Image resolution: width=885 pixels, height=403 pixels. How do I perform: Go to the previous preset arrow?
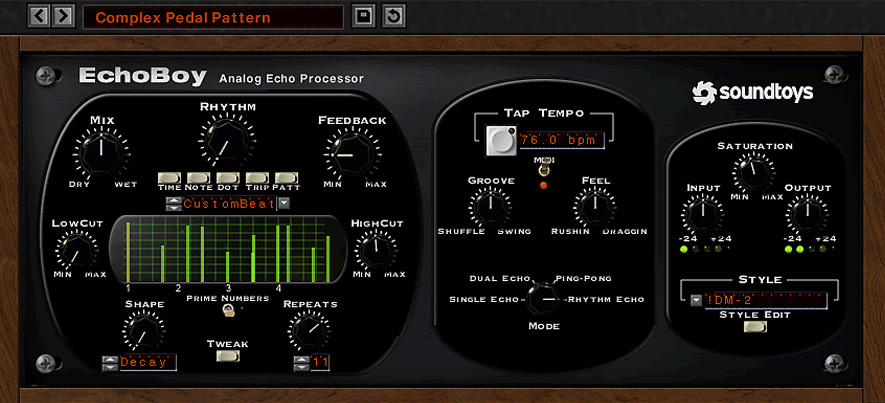click(39, 16)
